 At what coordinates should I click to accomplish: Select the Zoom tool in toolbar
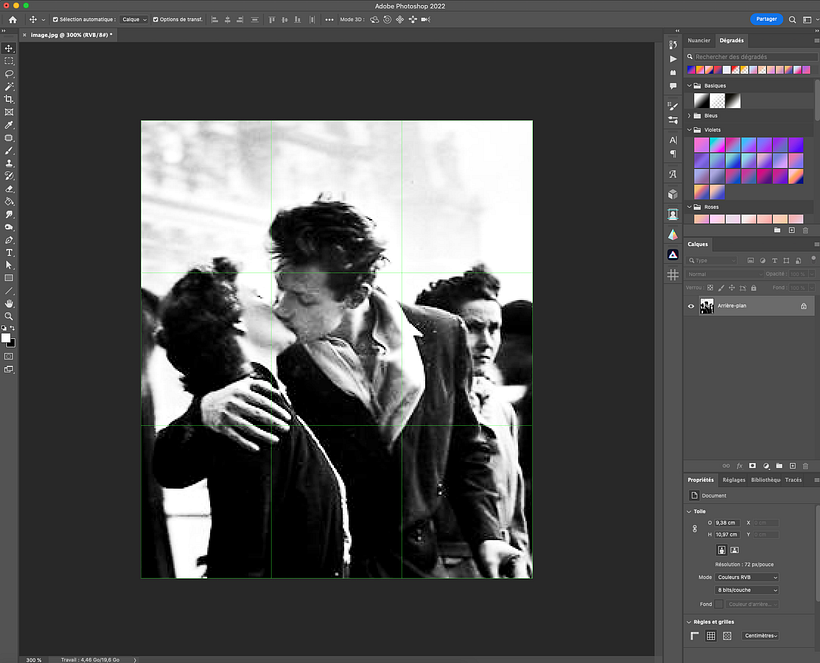click(x=9, y=316)
